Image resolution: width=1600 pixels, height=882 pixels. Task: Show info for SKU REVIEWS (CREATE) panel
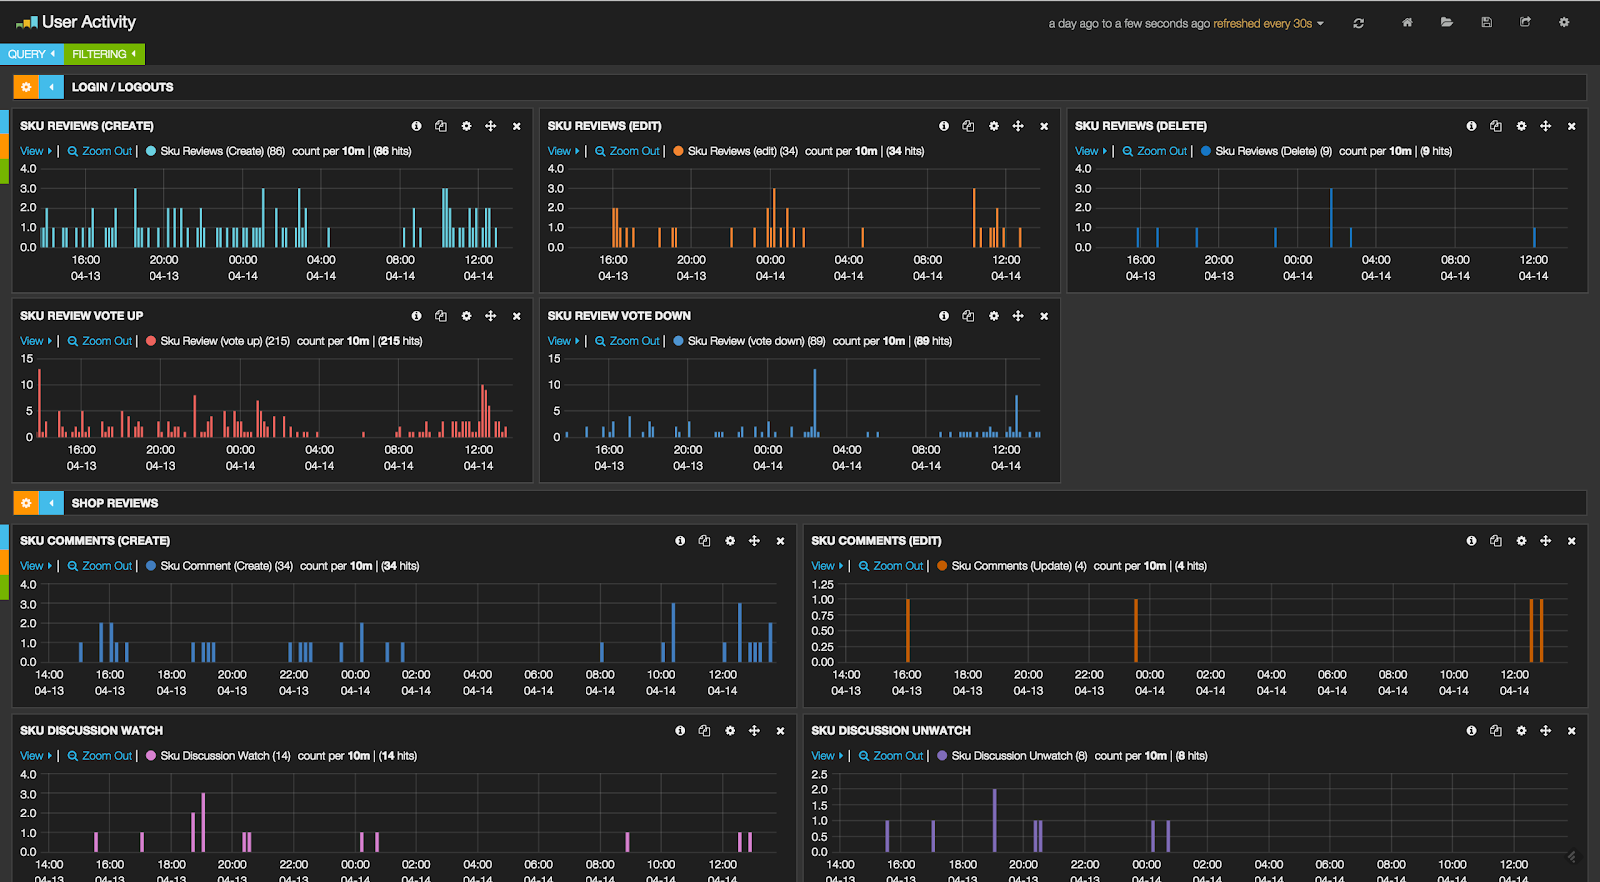pyautogui.click(x=416, y=126)
